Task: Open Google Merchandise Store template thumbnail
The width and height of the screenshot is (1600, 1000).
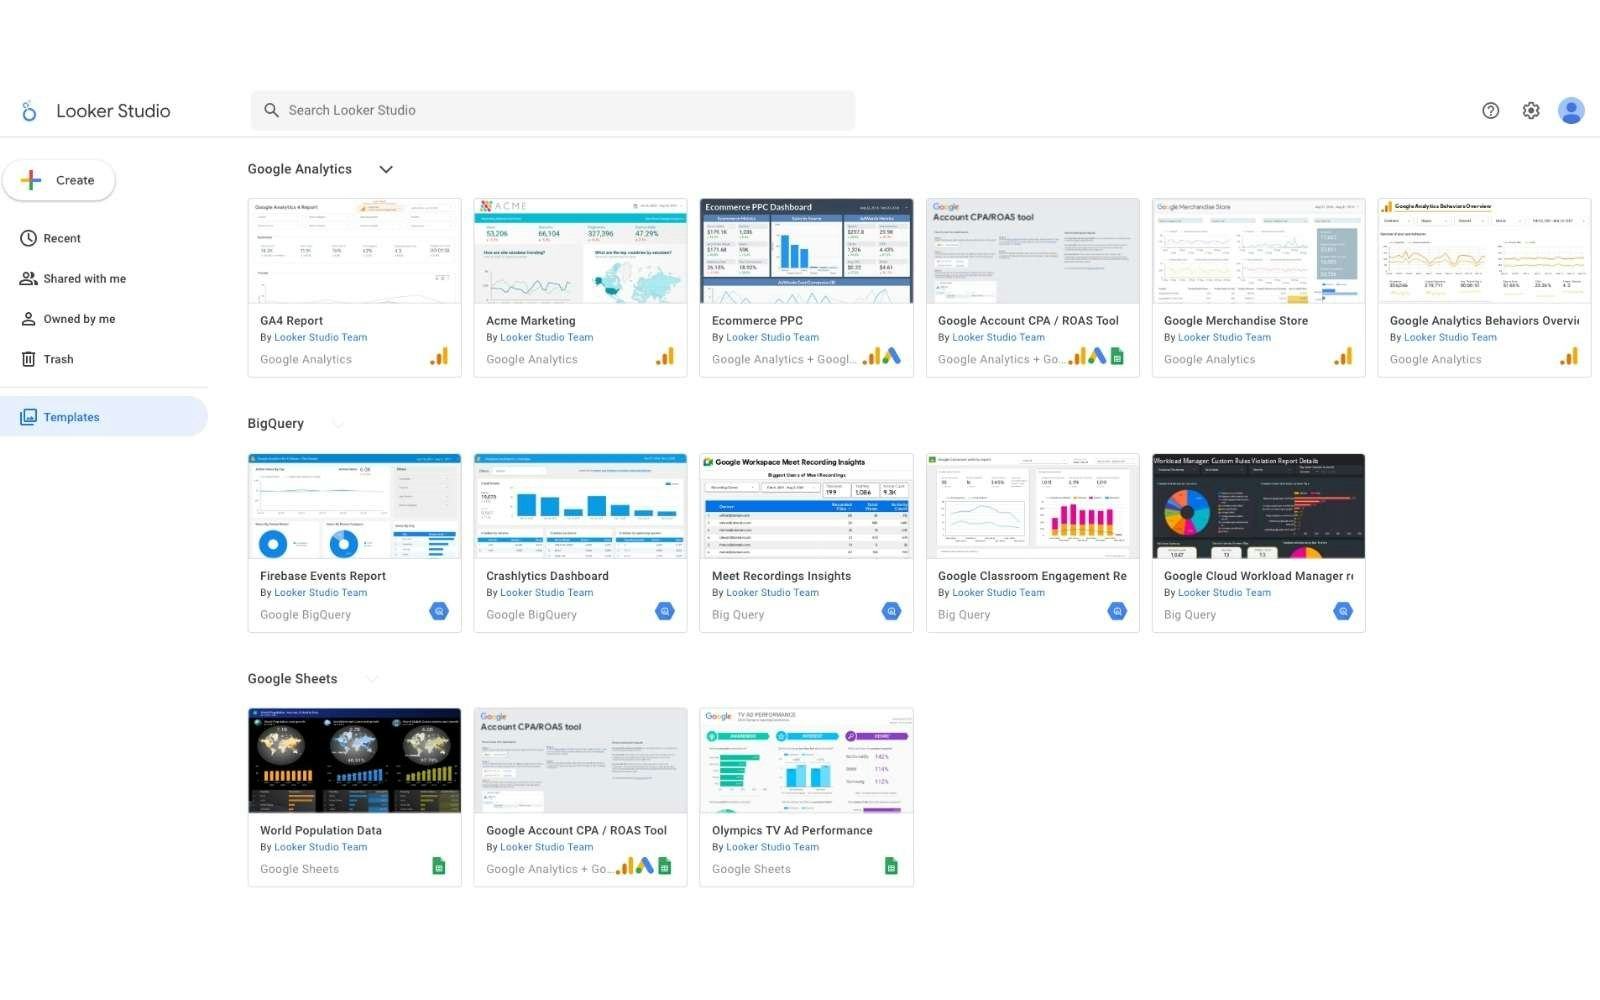Action: (x=1258, y=251)
